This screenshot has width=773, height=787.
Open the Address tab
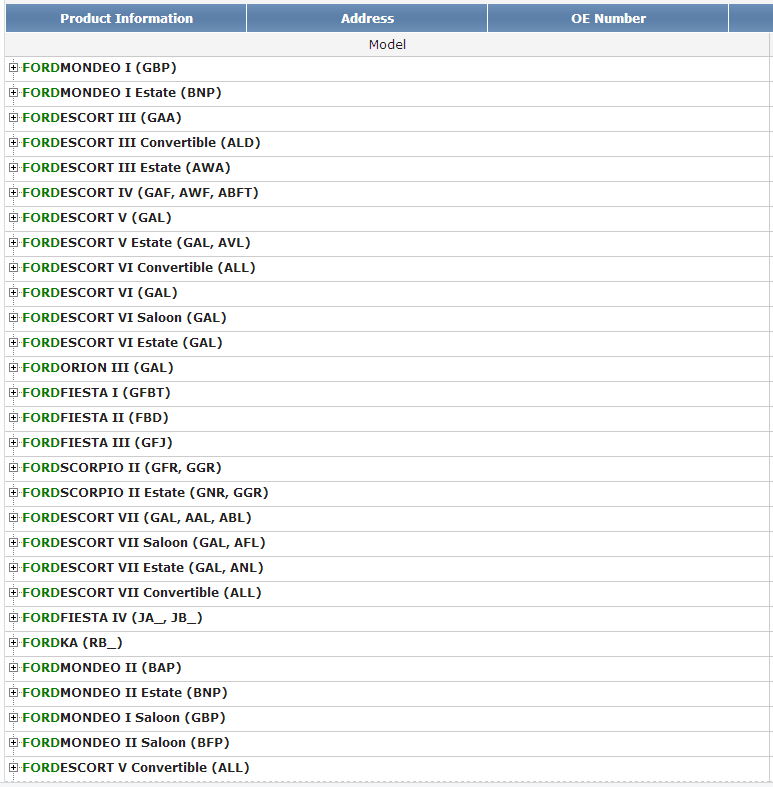tap(367, 19)
